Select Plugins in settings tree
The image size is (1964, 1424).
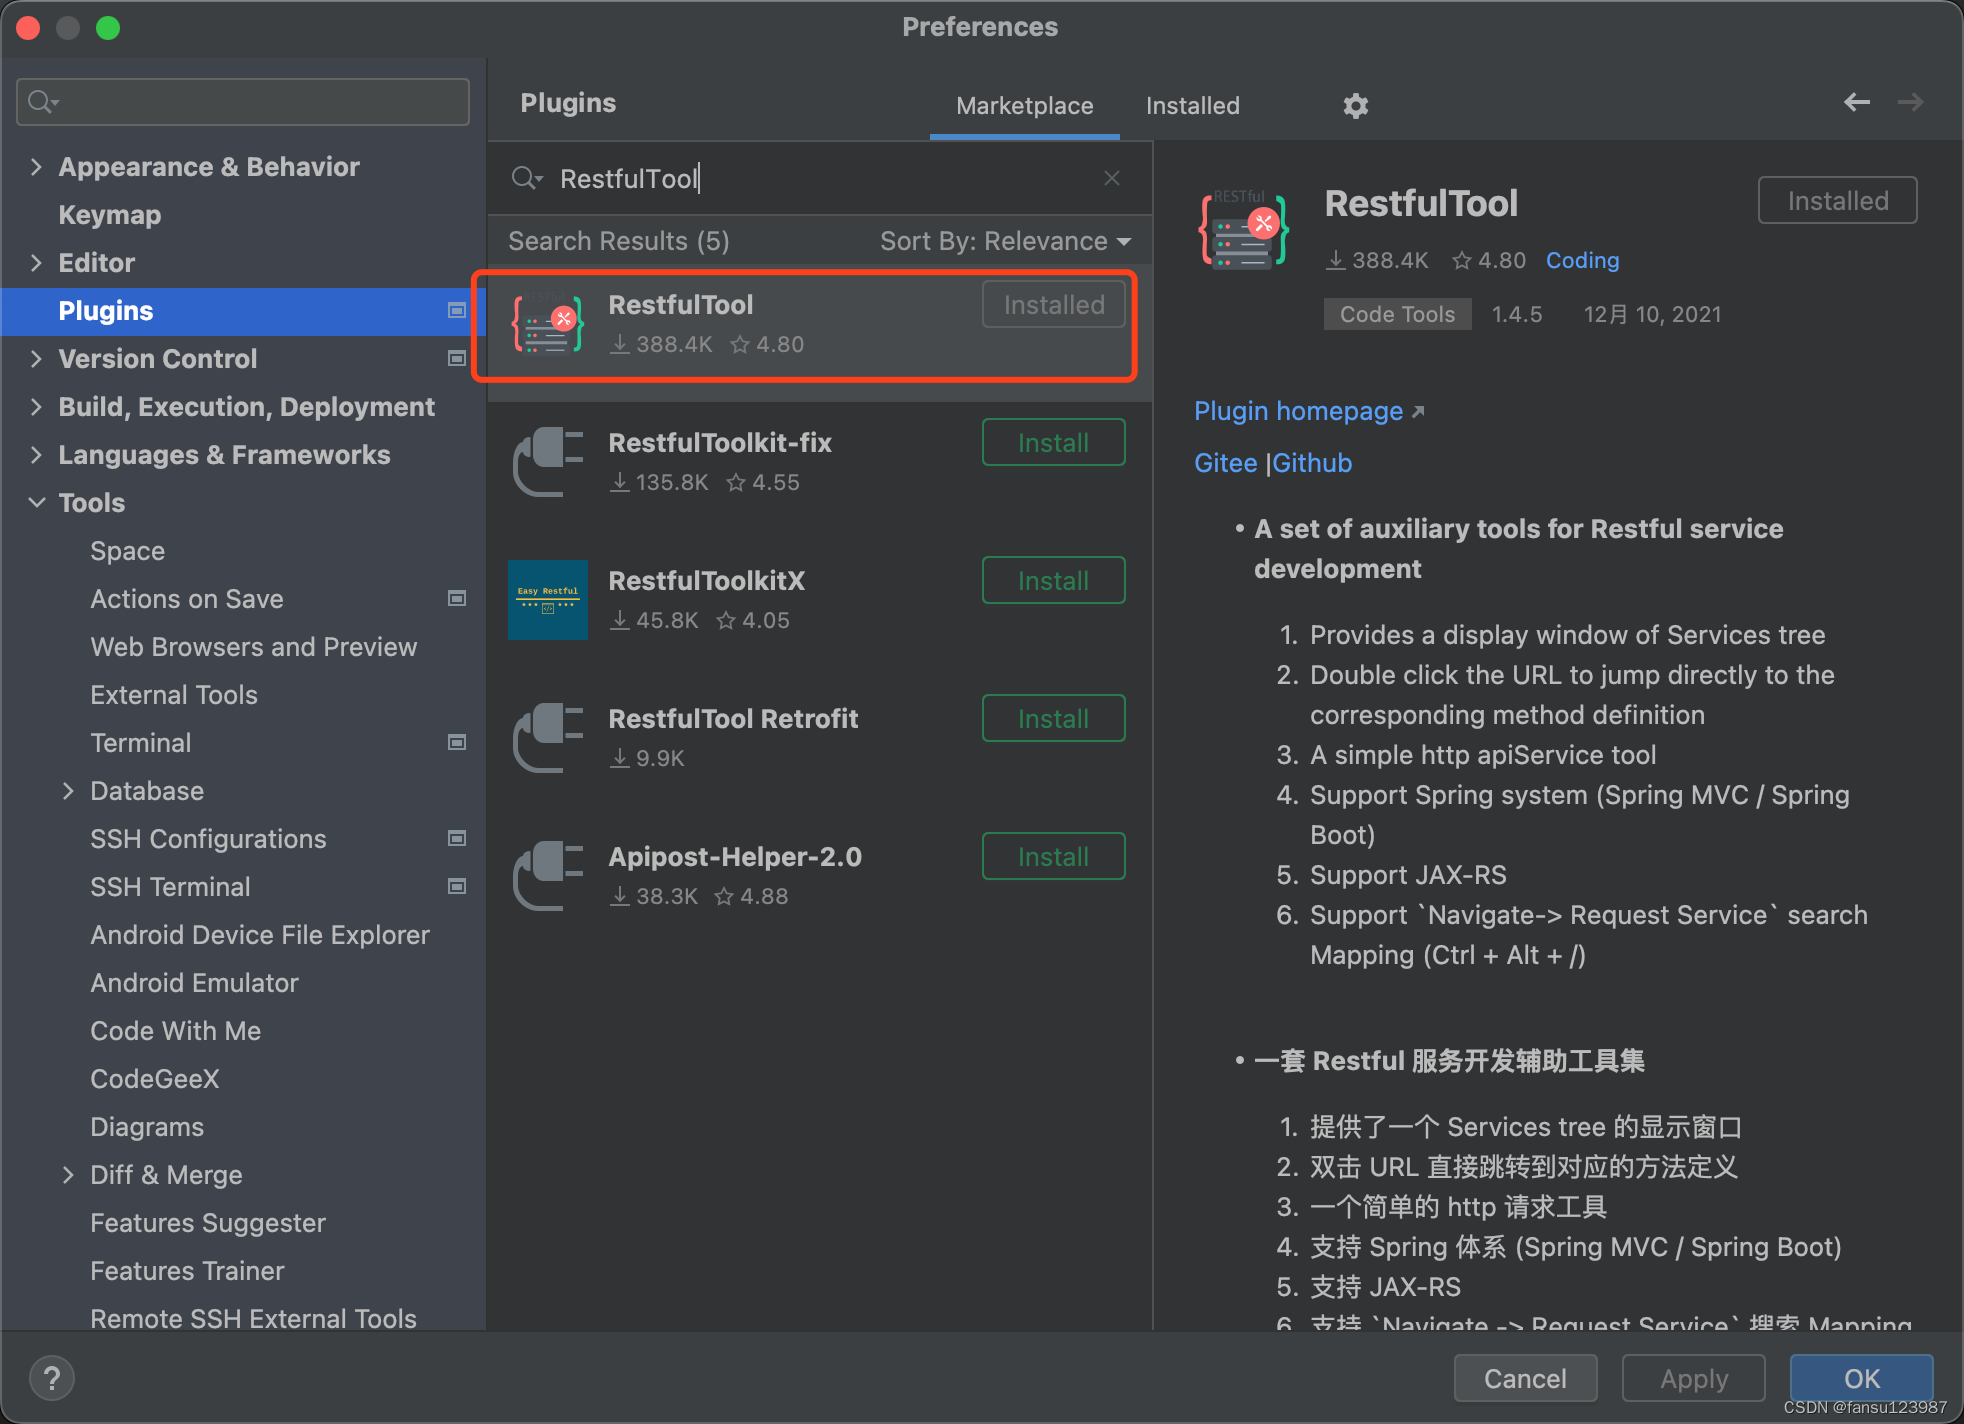click(243, 311)
